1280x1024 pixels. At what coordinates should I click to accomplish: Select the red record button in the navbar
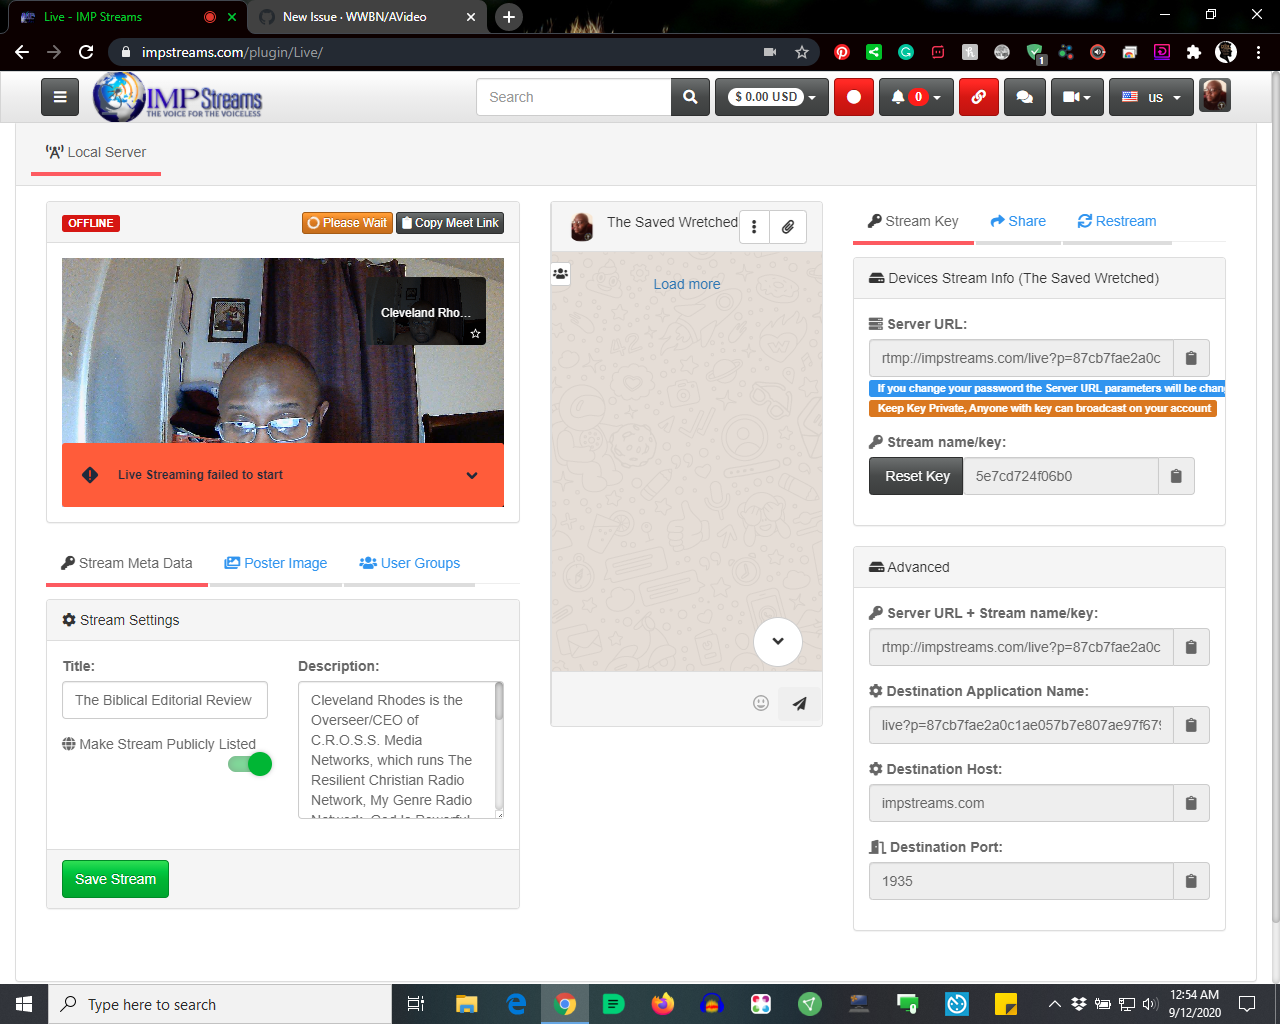[x=853, y=96]
